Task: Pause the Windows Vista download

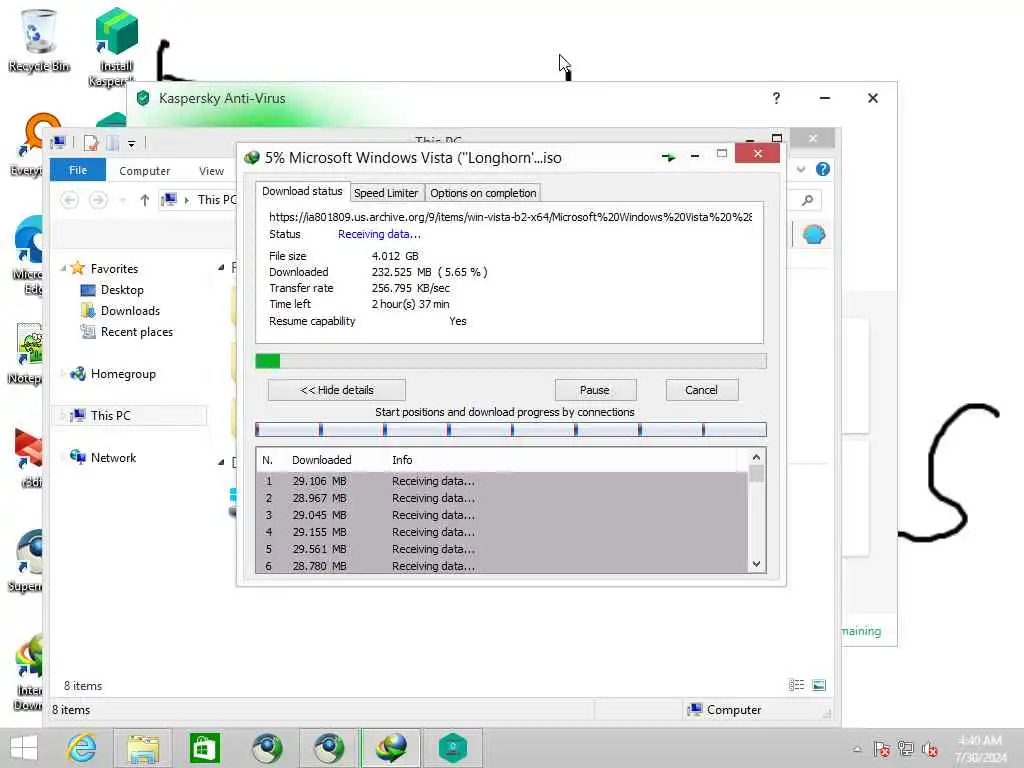Action: [x=595, y=390]
